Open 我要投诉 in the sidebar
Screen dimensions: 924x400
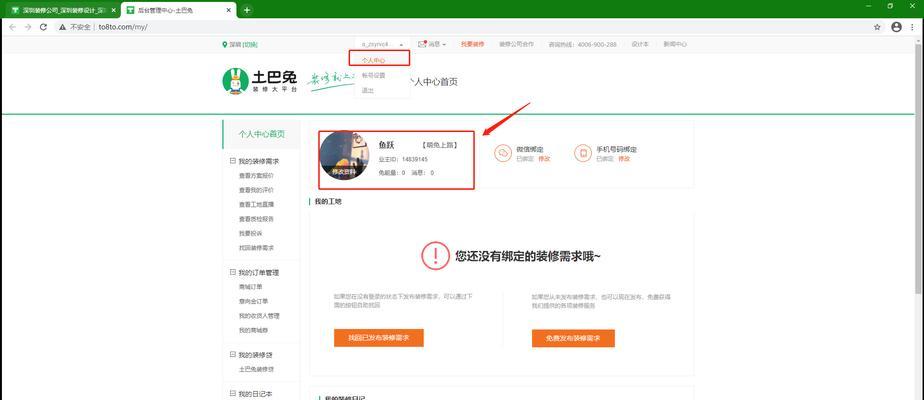click(250, 233)
